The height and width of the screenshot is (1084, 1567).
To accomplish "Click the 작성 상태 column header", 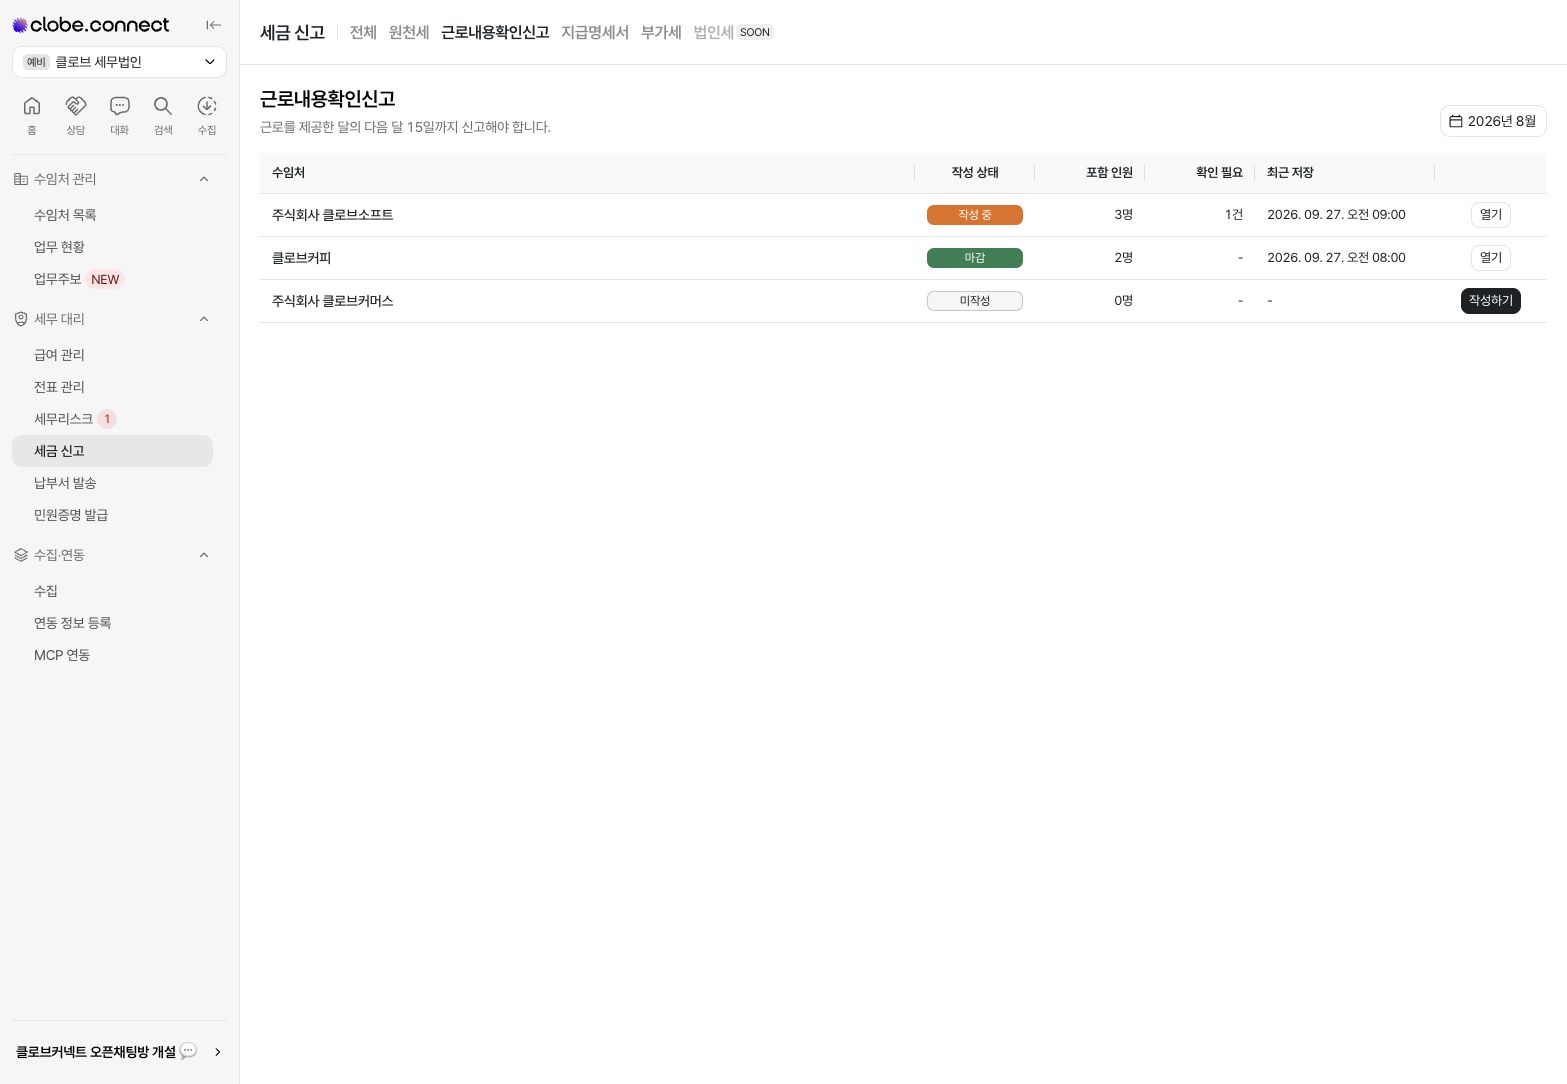I will (975, 173).
